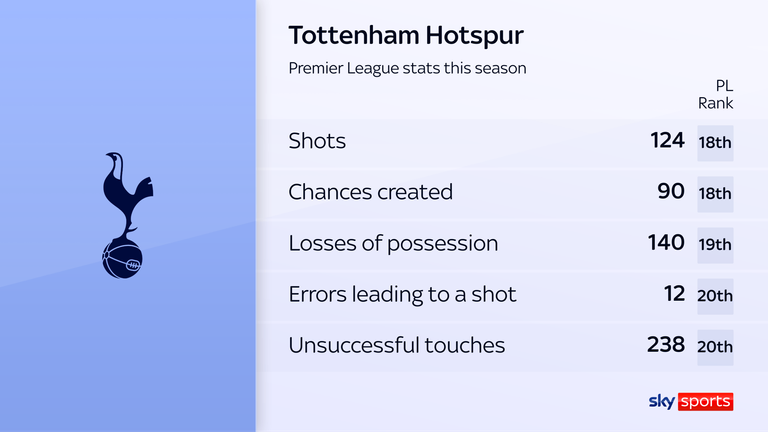Click the Chances created row label

pos(370,192)
